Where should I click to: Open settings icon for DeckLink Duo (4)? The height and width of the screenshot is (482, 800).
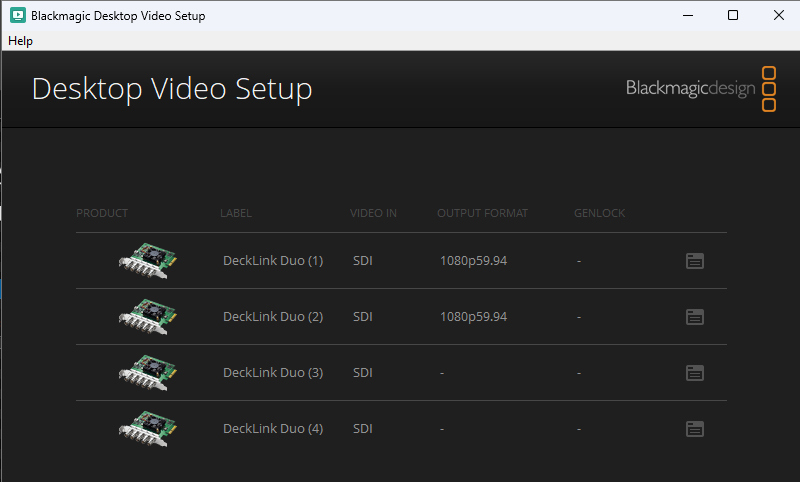point(694,429)
